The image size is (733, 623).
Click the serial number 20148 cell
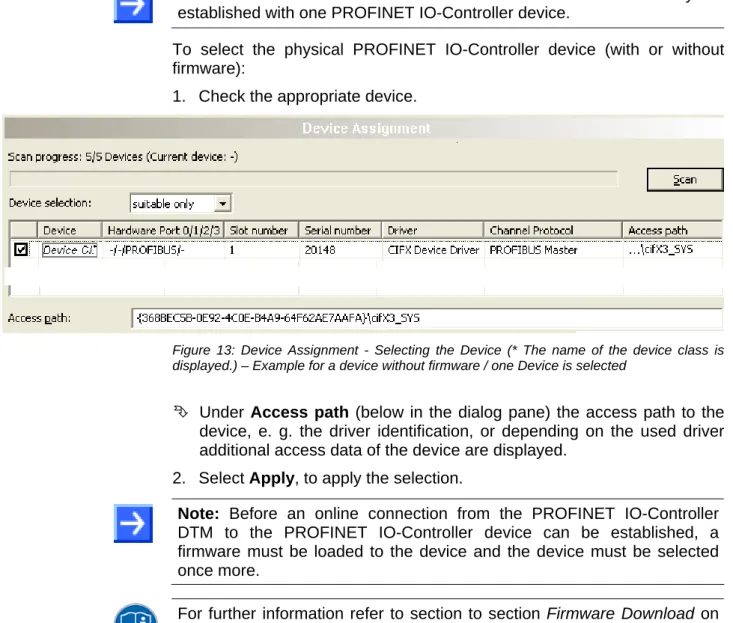[x=340, y=250]
